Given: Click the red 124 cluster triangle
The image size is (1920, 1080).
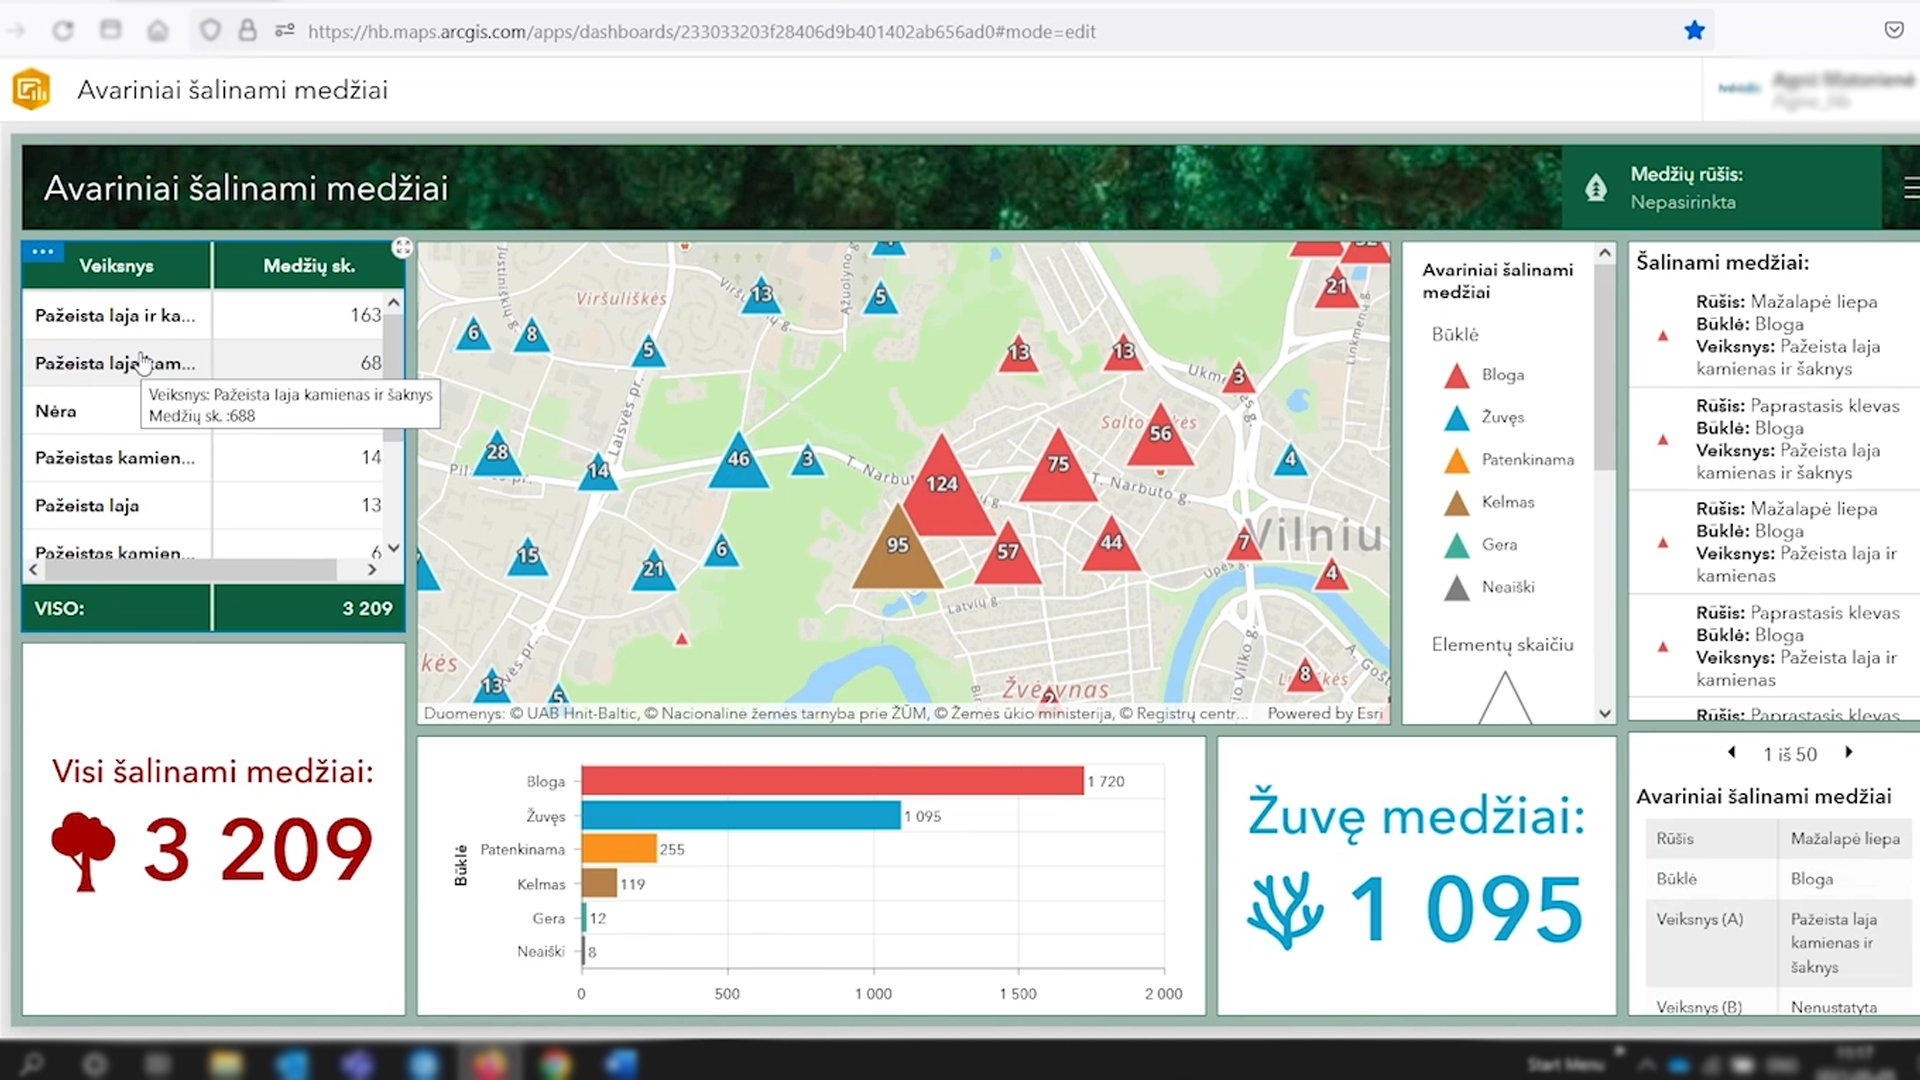Looking at the screenshot, I should [x=942, y=490].
